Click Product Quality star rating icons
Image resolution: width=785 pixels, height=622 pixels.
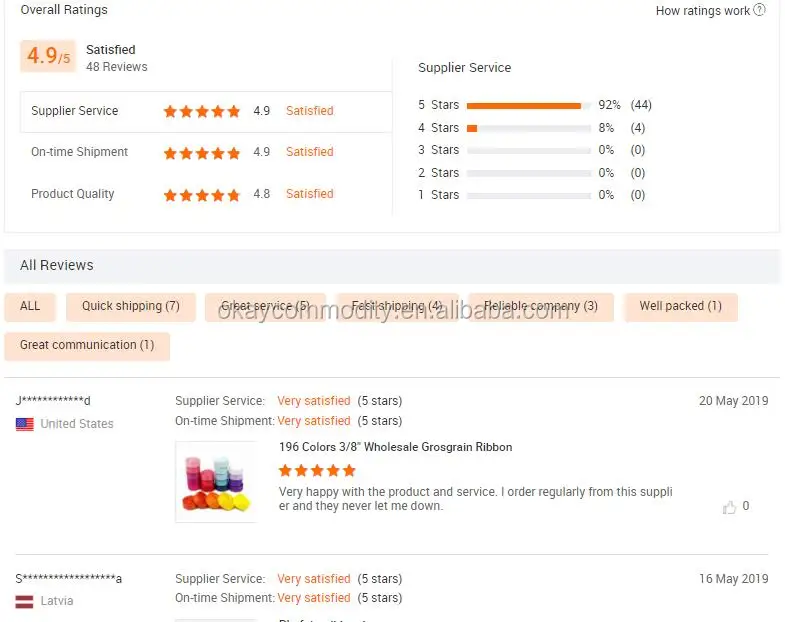pos(202,195)
